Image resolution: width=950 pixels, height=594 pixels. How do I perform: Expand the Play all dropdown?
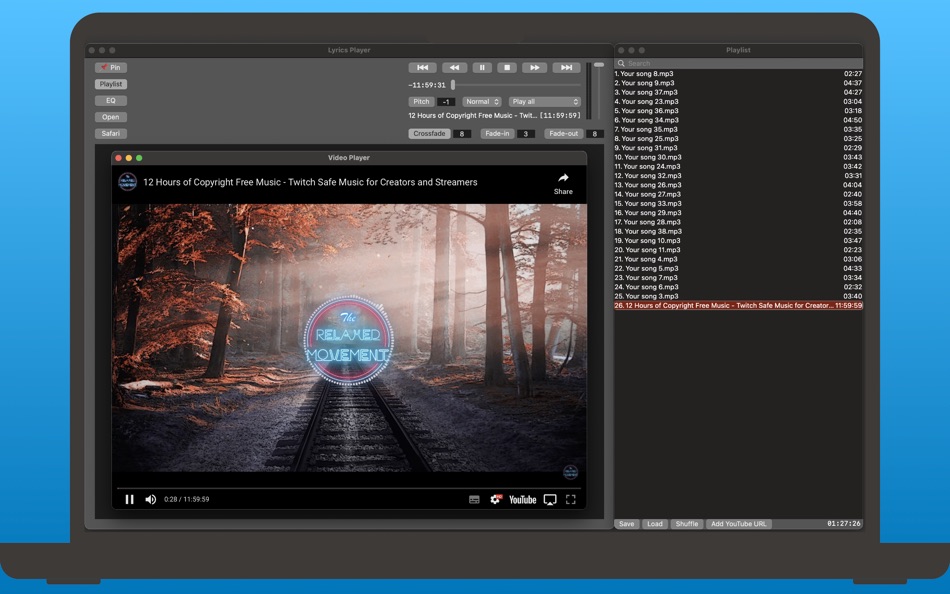[x=544, y=102]
